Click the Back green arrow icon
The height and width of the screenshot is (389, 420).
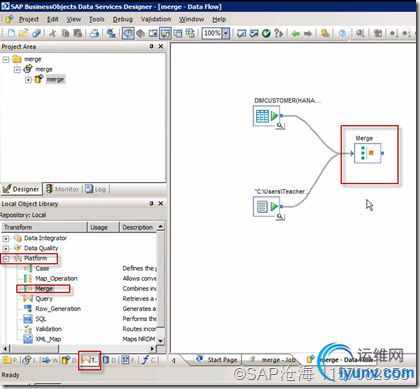(295, 33)
